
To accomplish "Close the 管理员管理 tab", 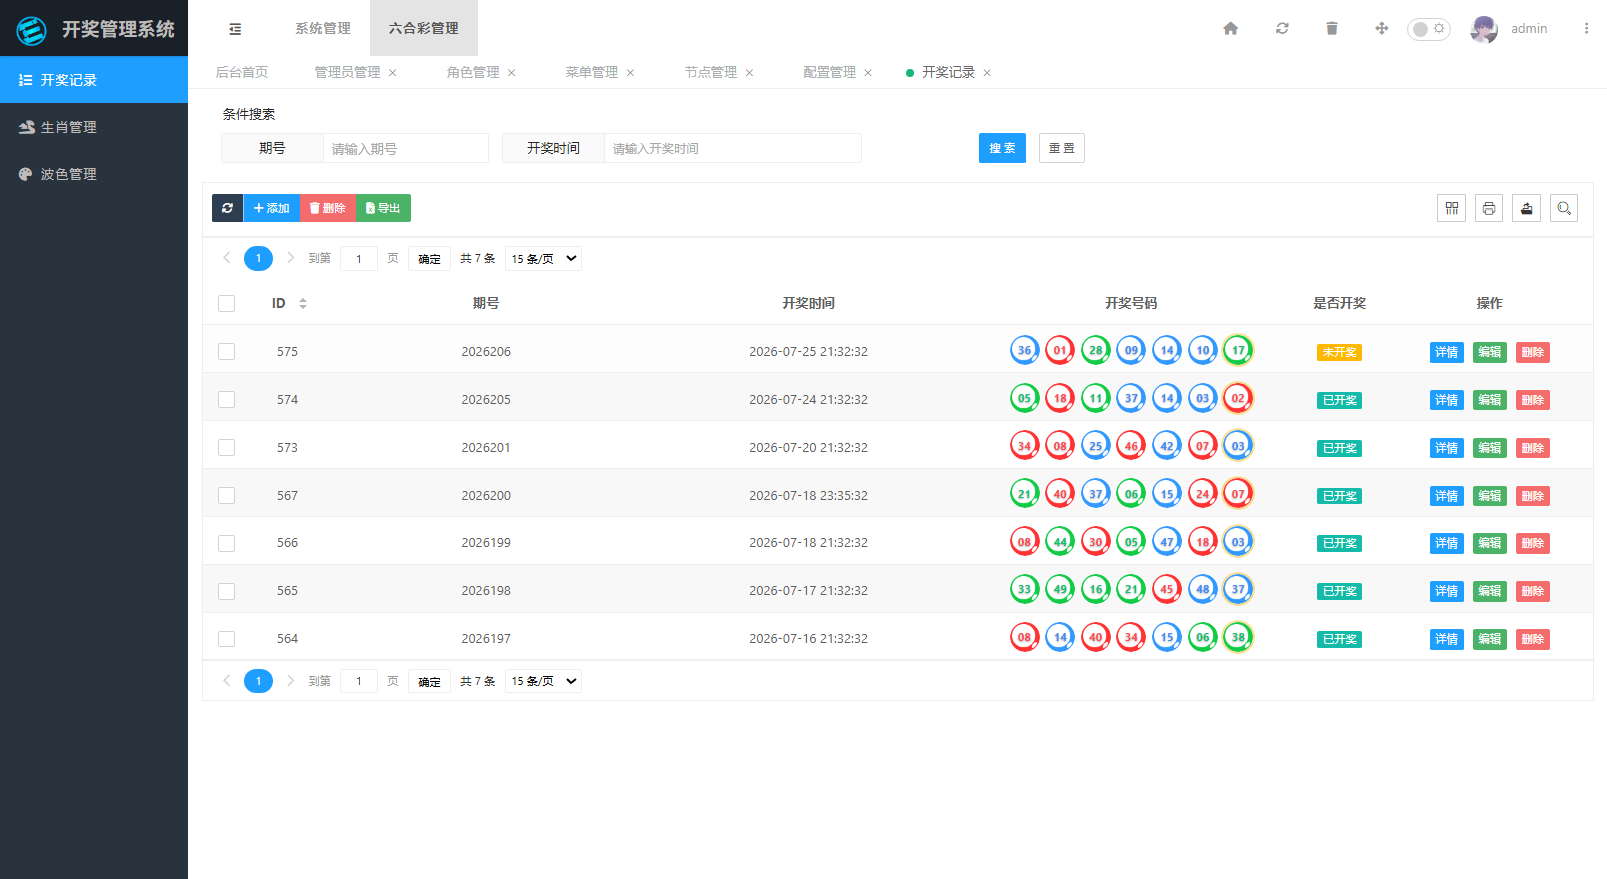I will (x=393, y=73).
